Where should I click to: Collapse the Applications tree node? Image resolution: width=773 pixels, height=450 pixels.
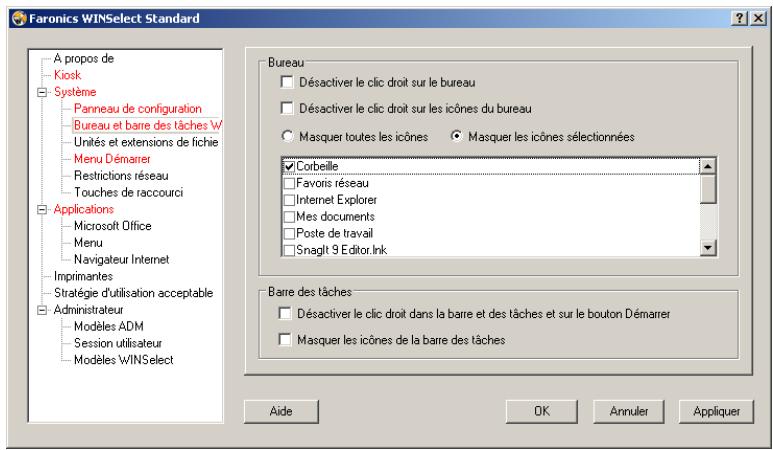(42, 209)
